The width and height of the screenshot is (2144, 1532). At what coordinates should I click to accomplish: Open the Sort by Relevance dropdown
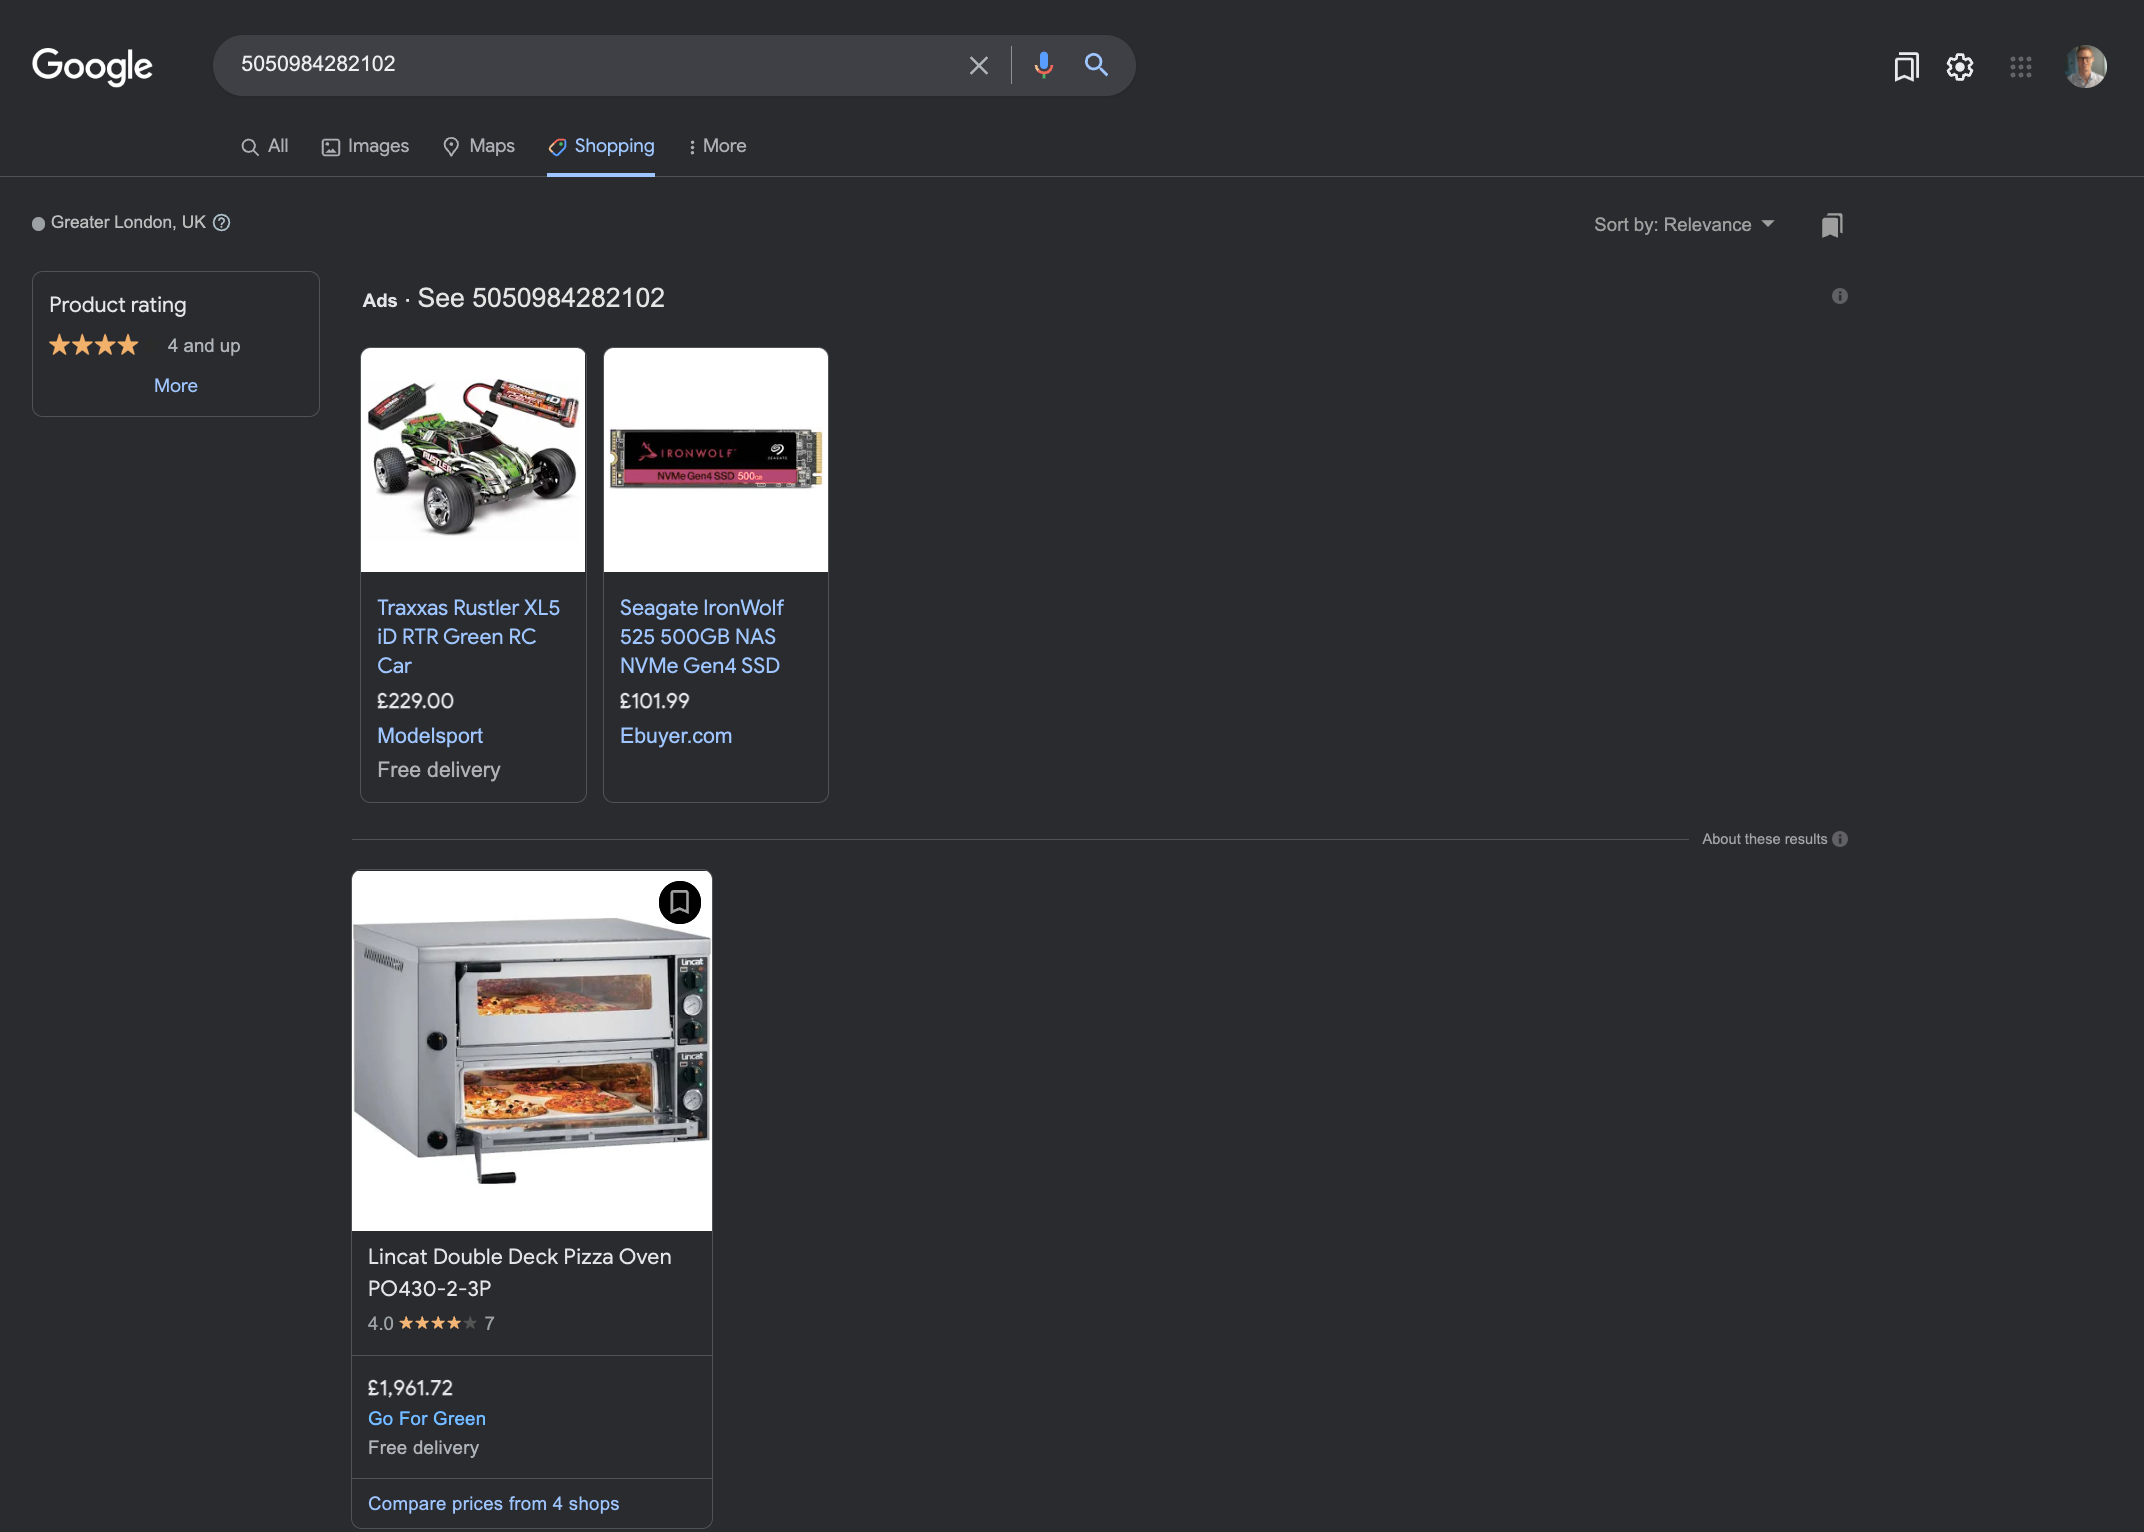point(1684,225)
